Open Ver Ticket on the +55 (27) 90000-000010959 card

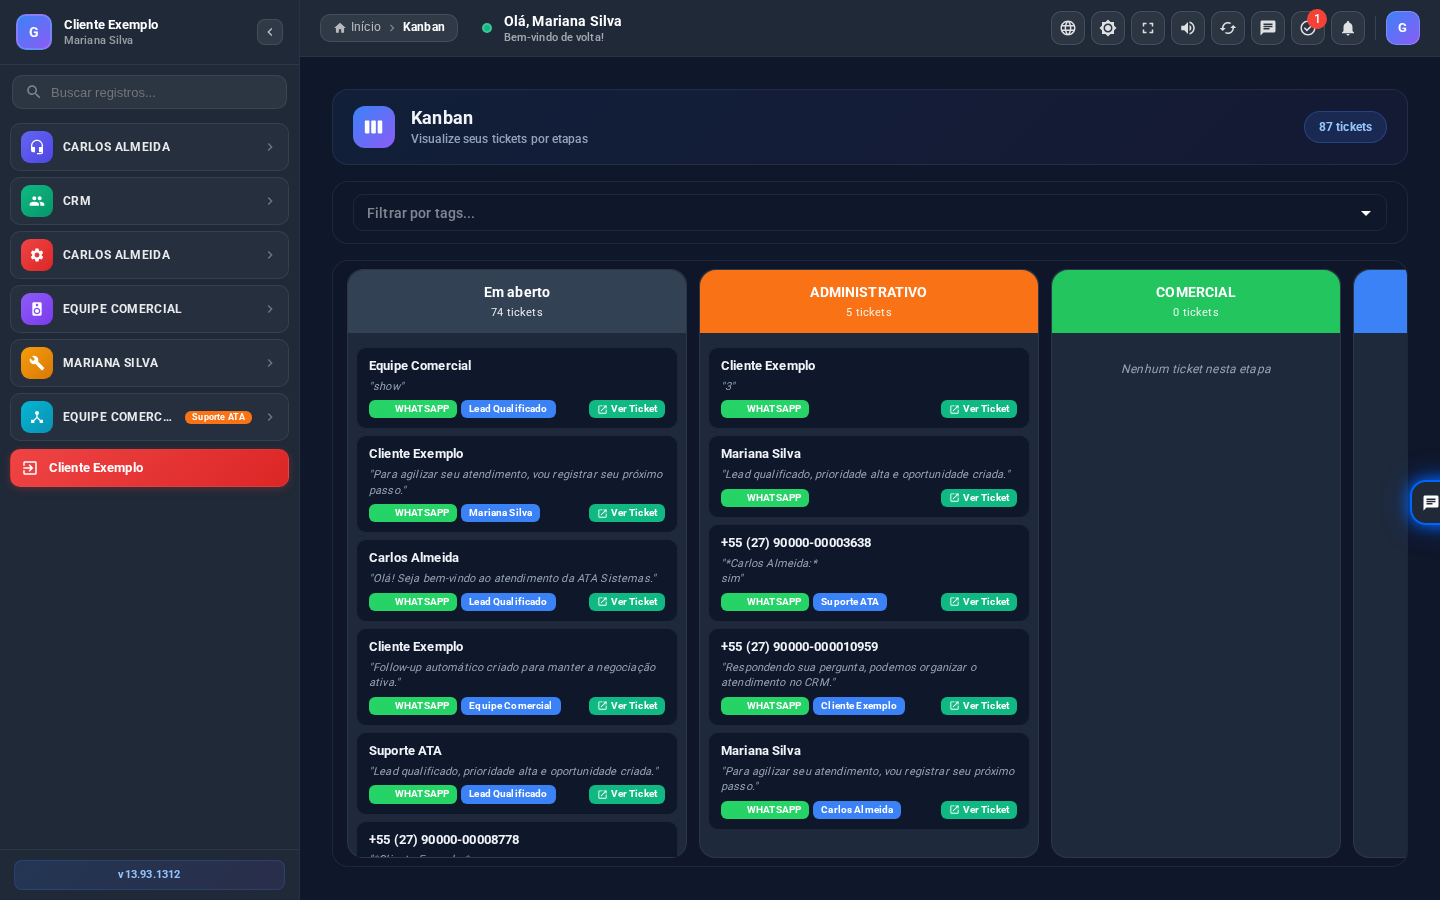click(979, 706)
